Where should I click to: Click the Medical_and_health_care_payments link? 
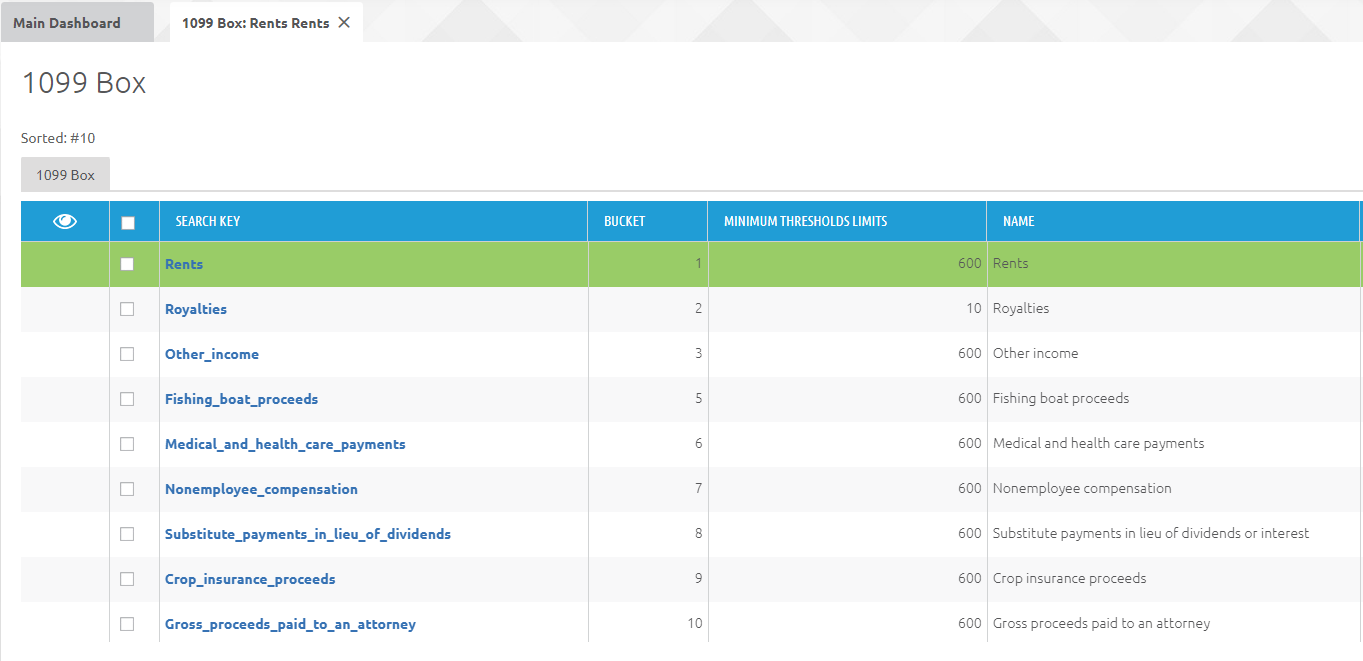pos(285,444)
